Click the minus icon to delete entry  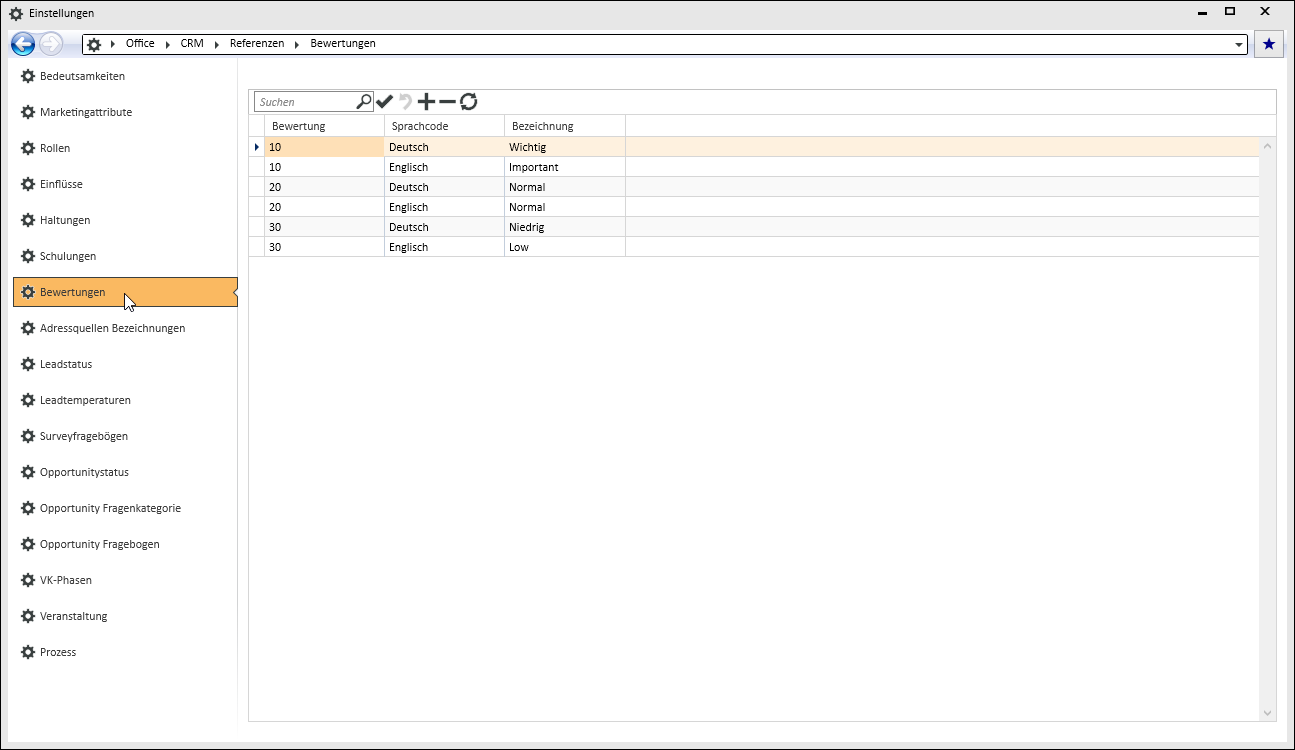(x=447, y=101)
